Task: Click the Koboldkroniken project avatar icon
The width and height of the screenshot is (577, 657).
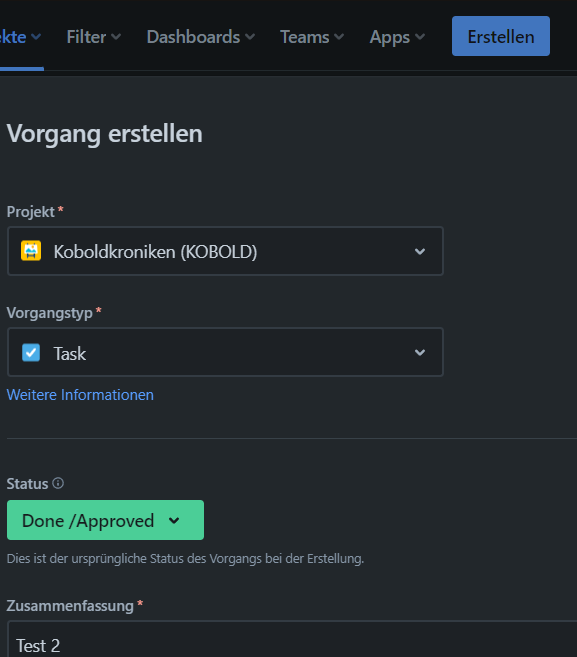Action: pyautogui.click(x=31, y=251)
